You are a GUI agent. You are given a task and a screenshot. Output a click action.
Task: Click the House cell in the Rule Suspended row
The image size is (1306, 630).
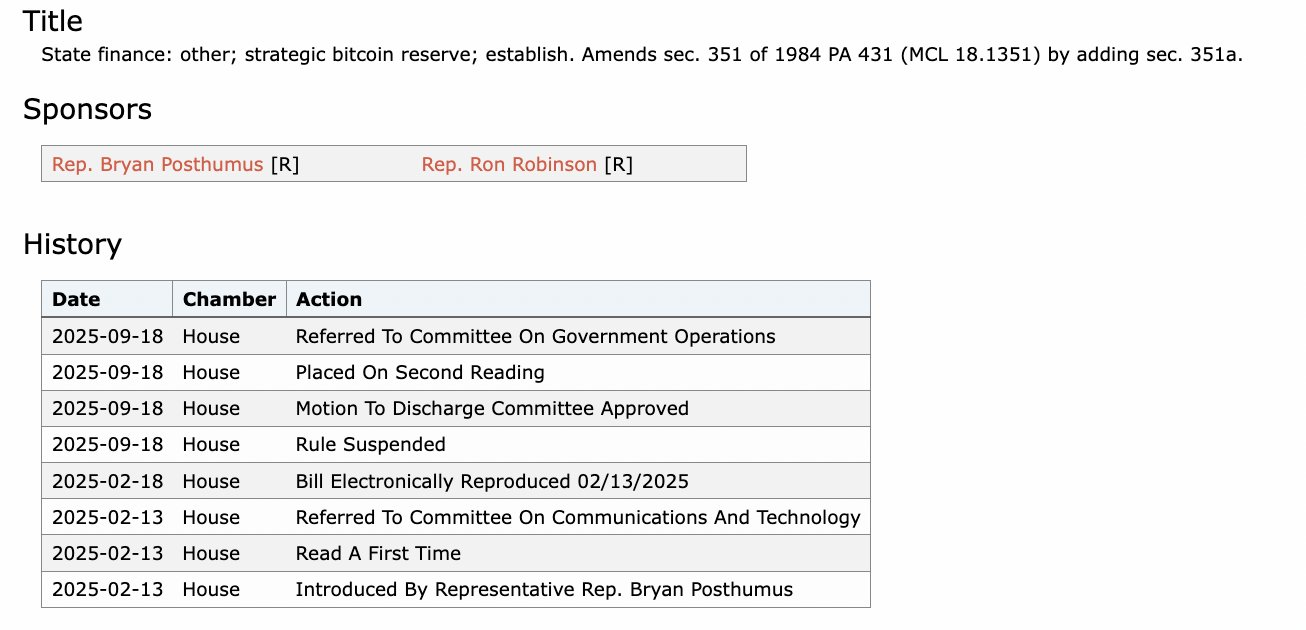tap(211, 444)
